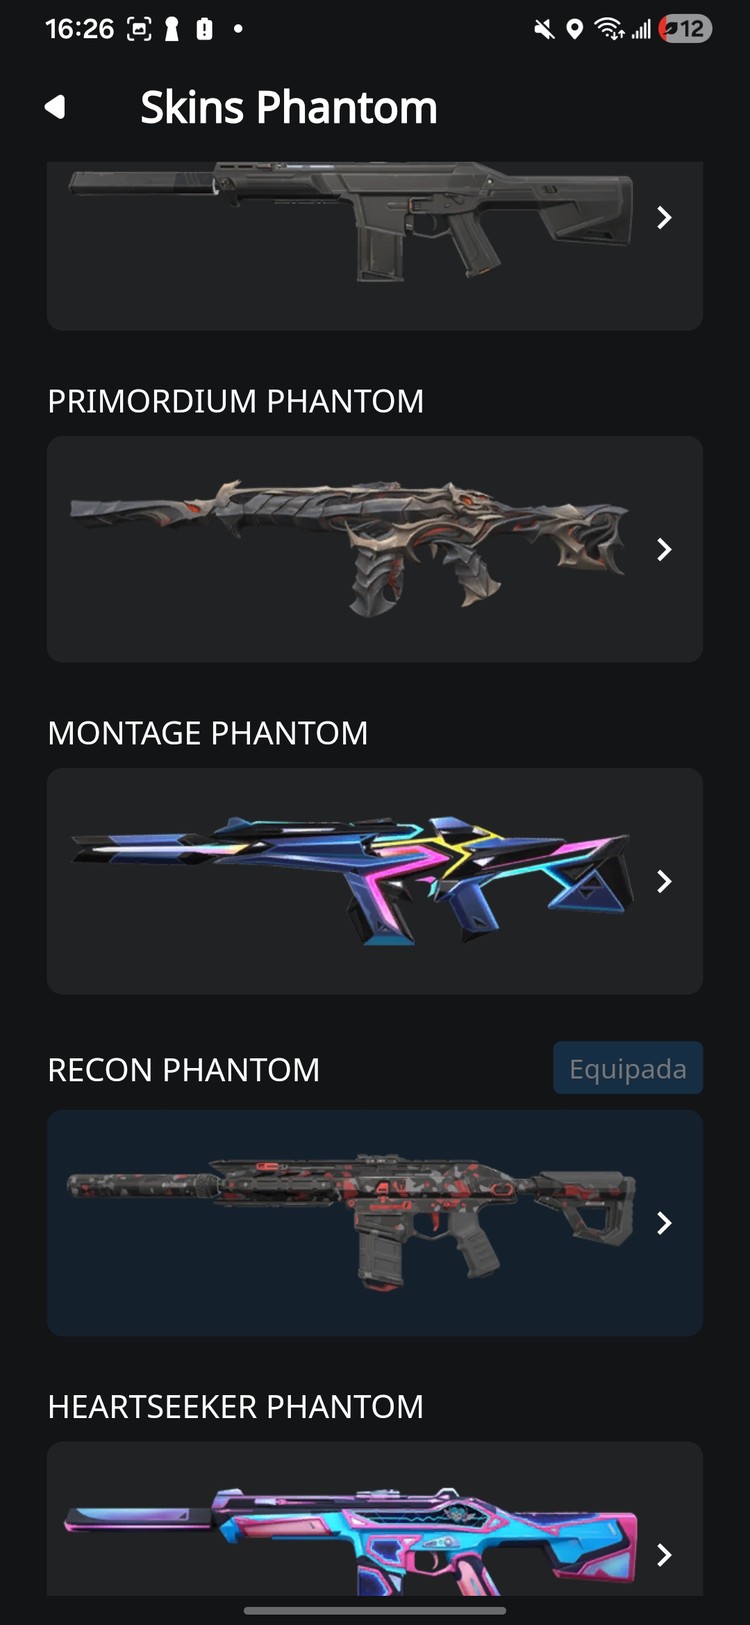Open the Montage Phantom chevron arrow
This screenshot has width=750, height=1625.
664,881
